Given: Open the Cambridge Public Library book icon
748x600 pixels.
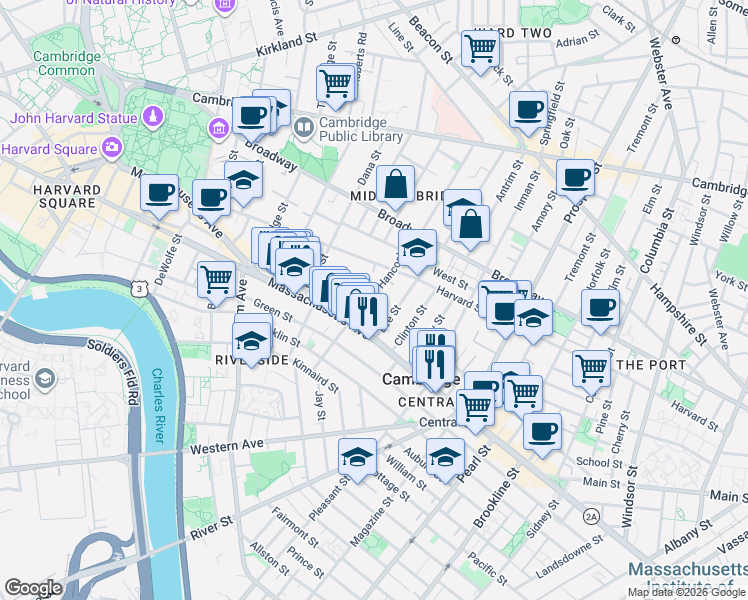Looking at the screenshot, I should [303, 128].
